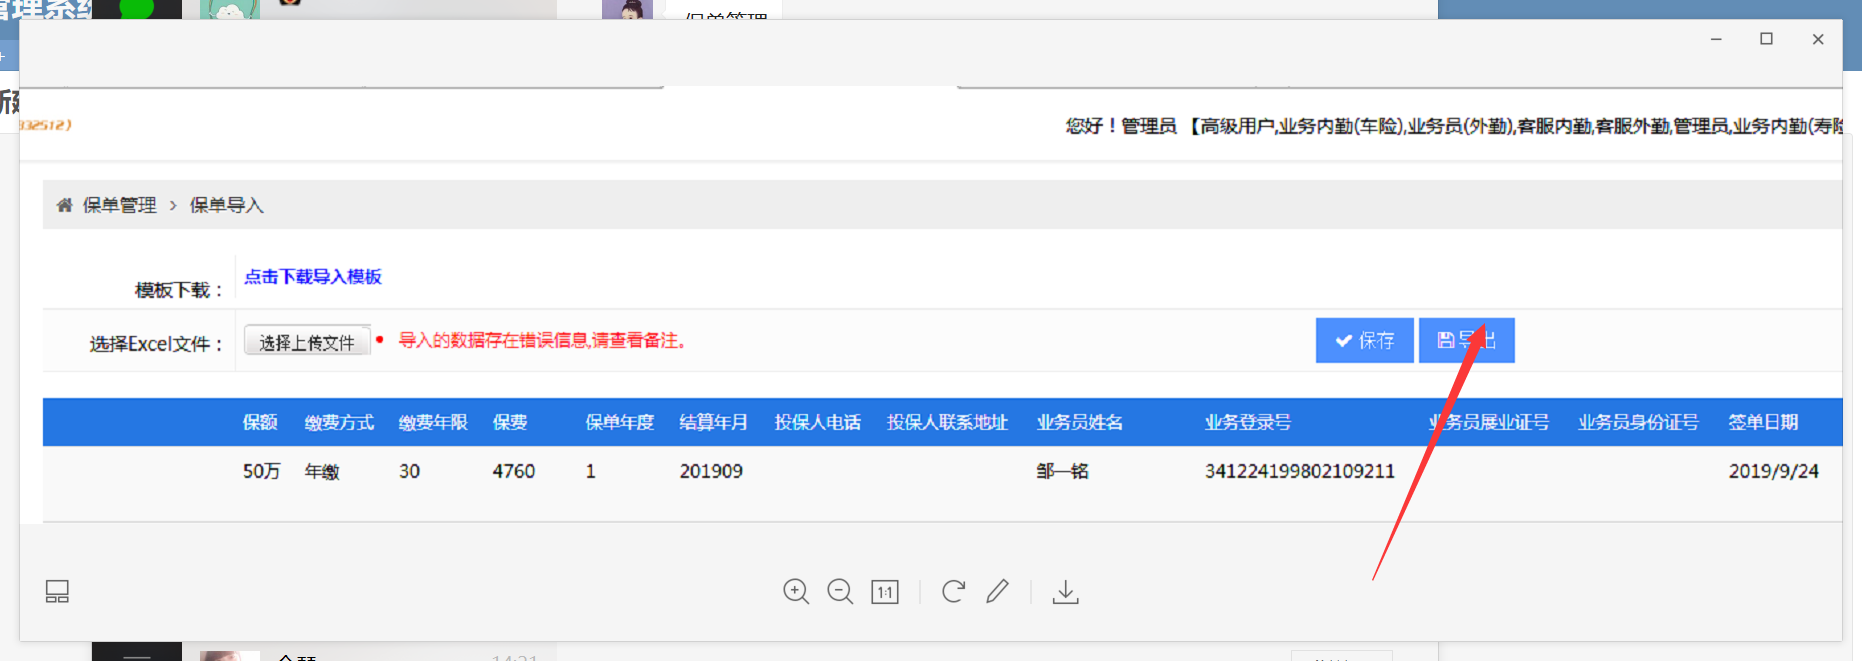
Task: Click the 导出 export button
Action: (x=1466, y=340)
